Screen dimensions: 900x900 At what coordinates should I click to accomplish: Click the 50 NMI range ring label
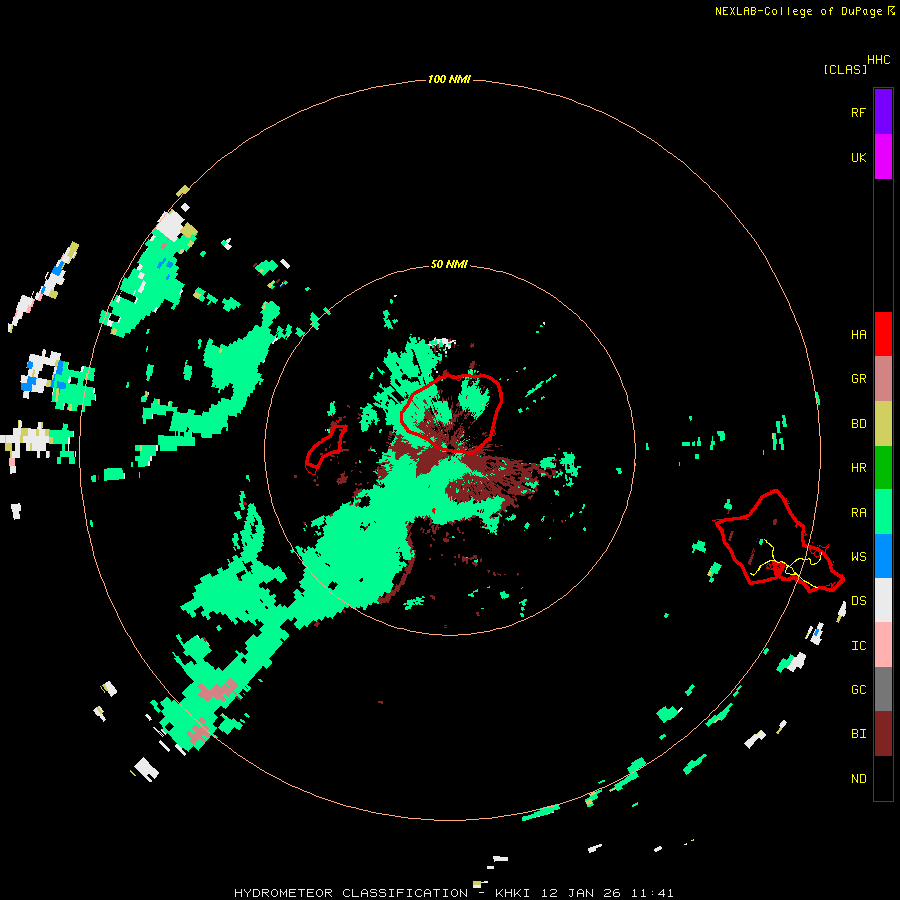pyautogui.click(x=449, y=264)
